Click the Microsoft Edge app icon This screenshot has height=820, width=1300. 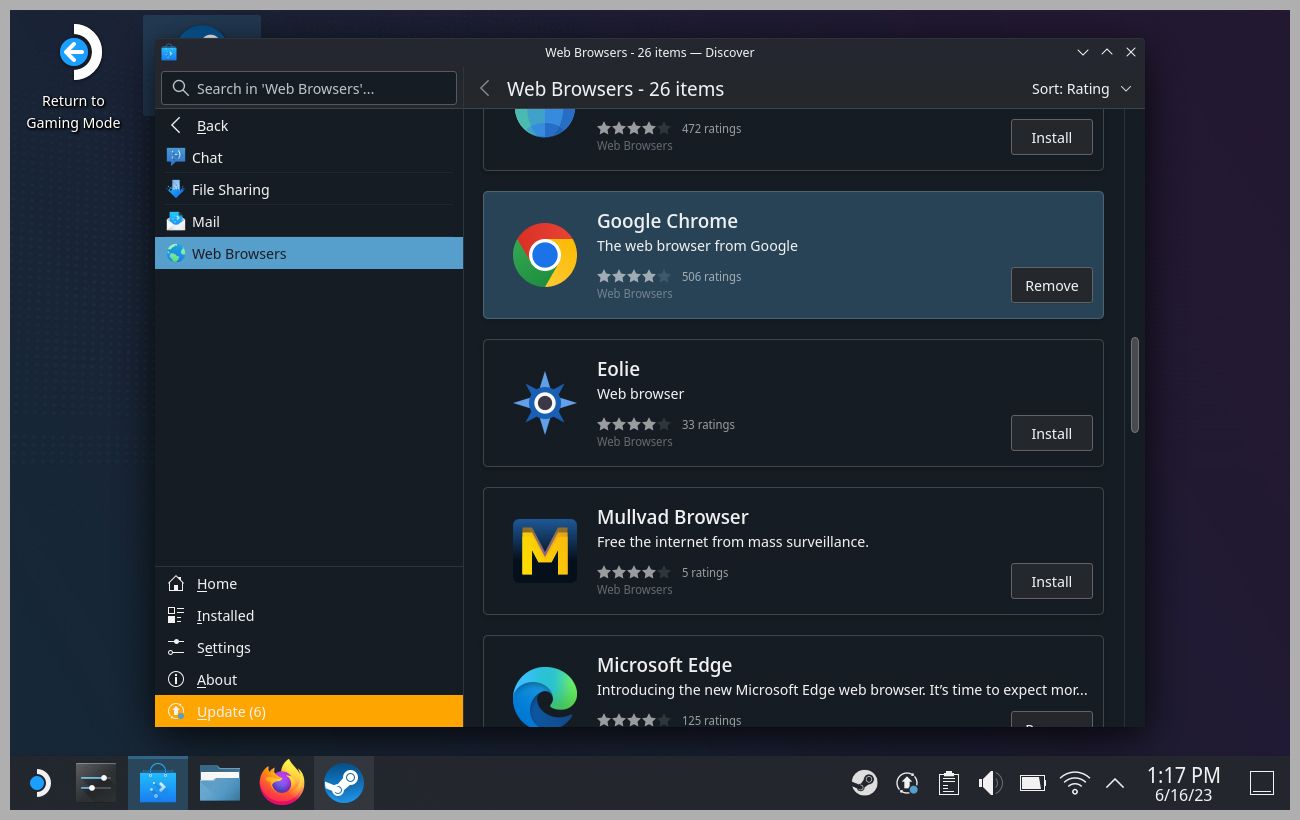point(545,696)
